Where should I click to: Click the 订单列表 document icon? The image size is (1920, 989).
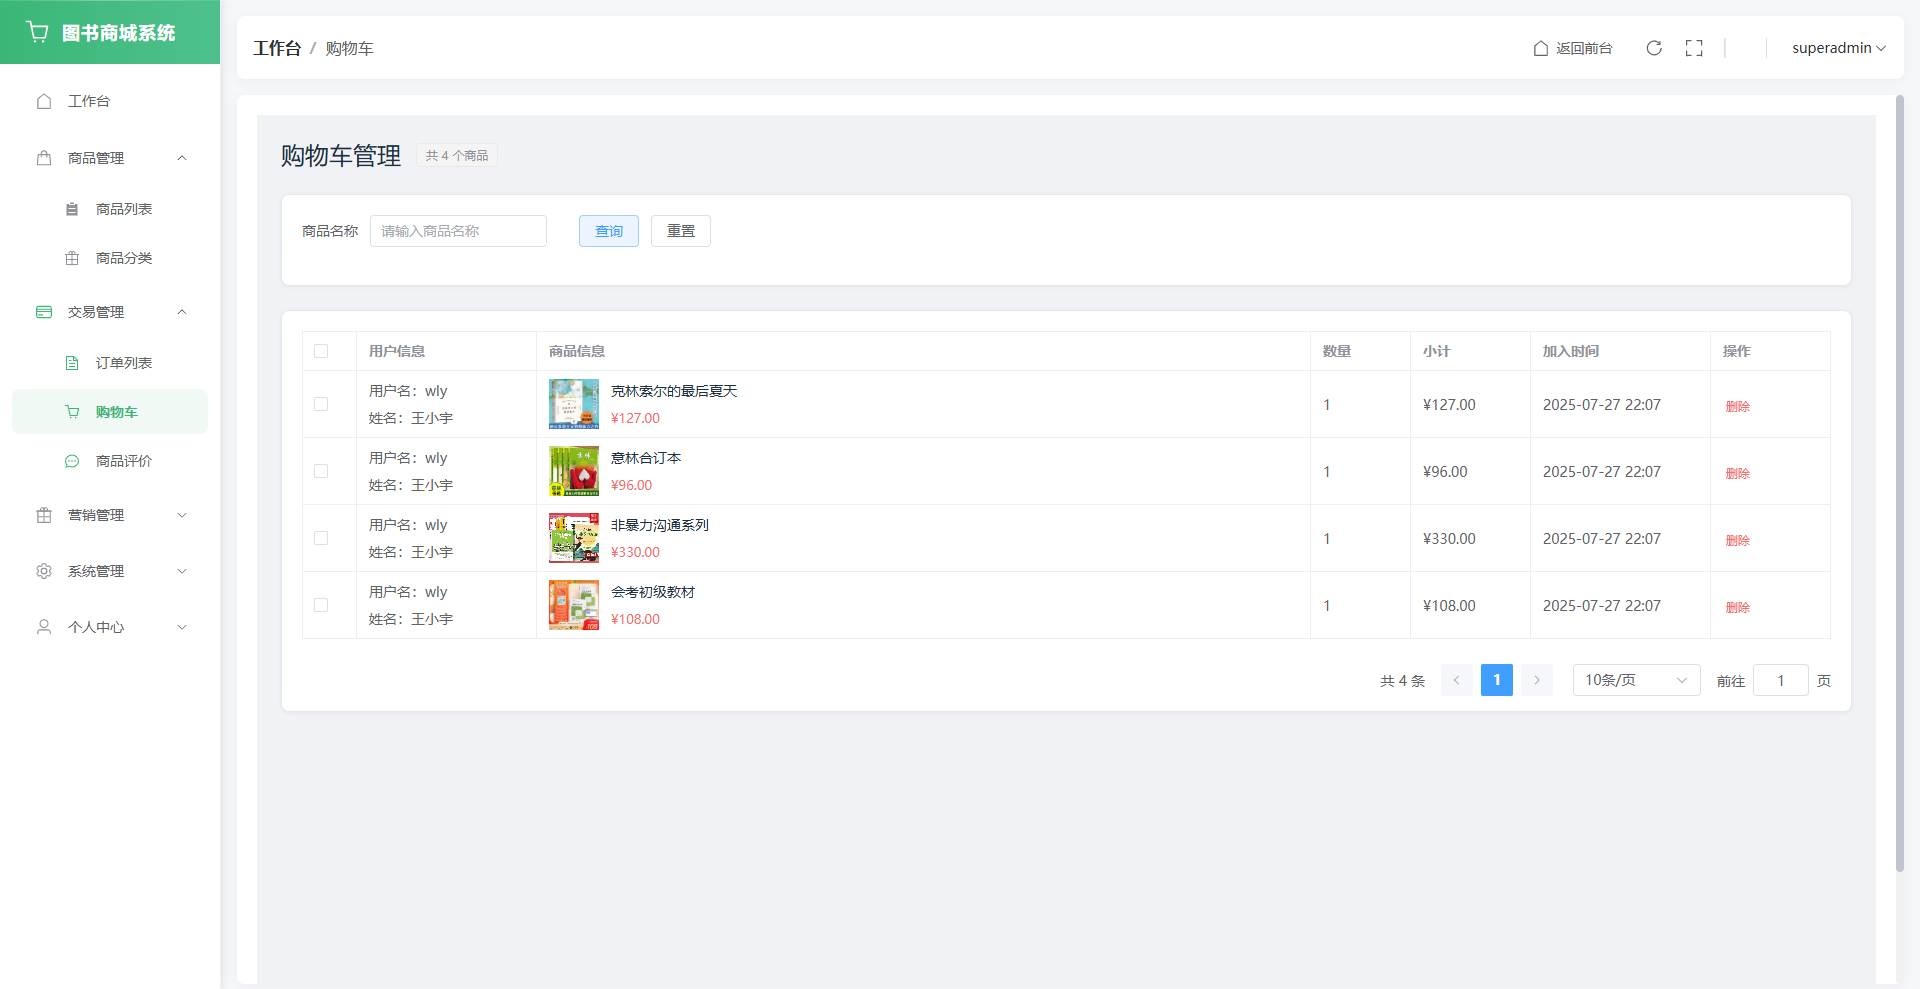[x=72, y=363]
